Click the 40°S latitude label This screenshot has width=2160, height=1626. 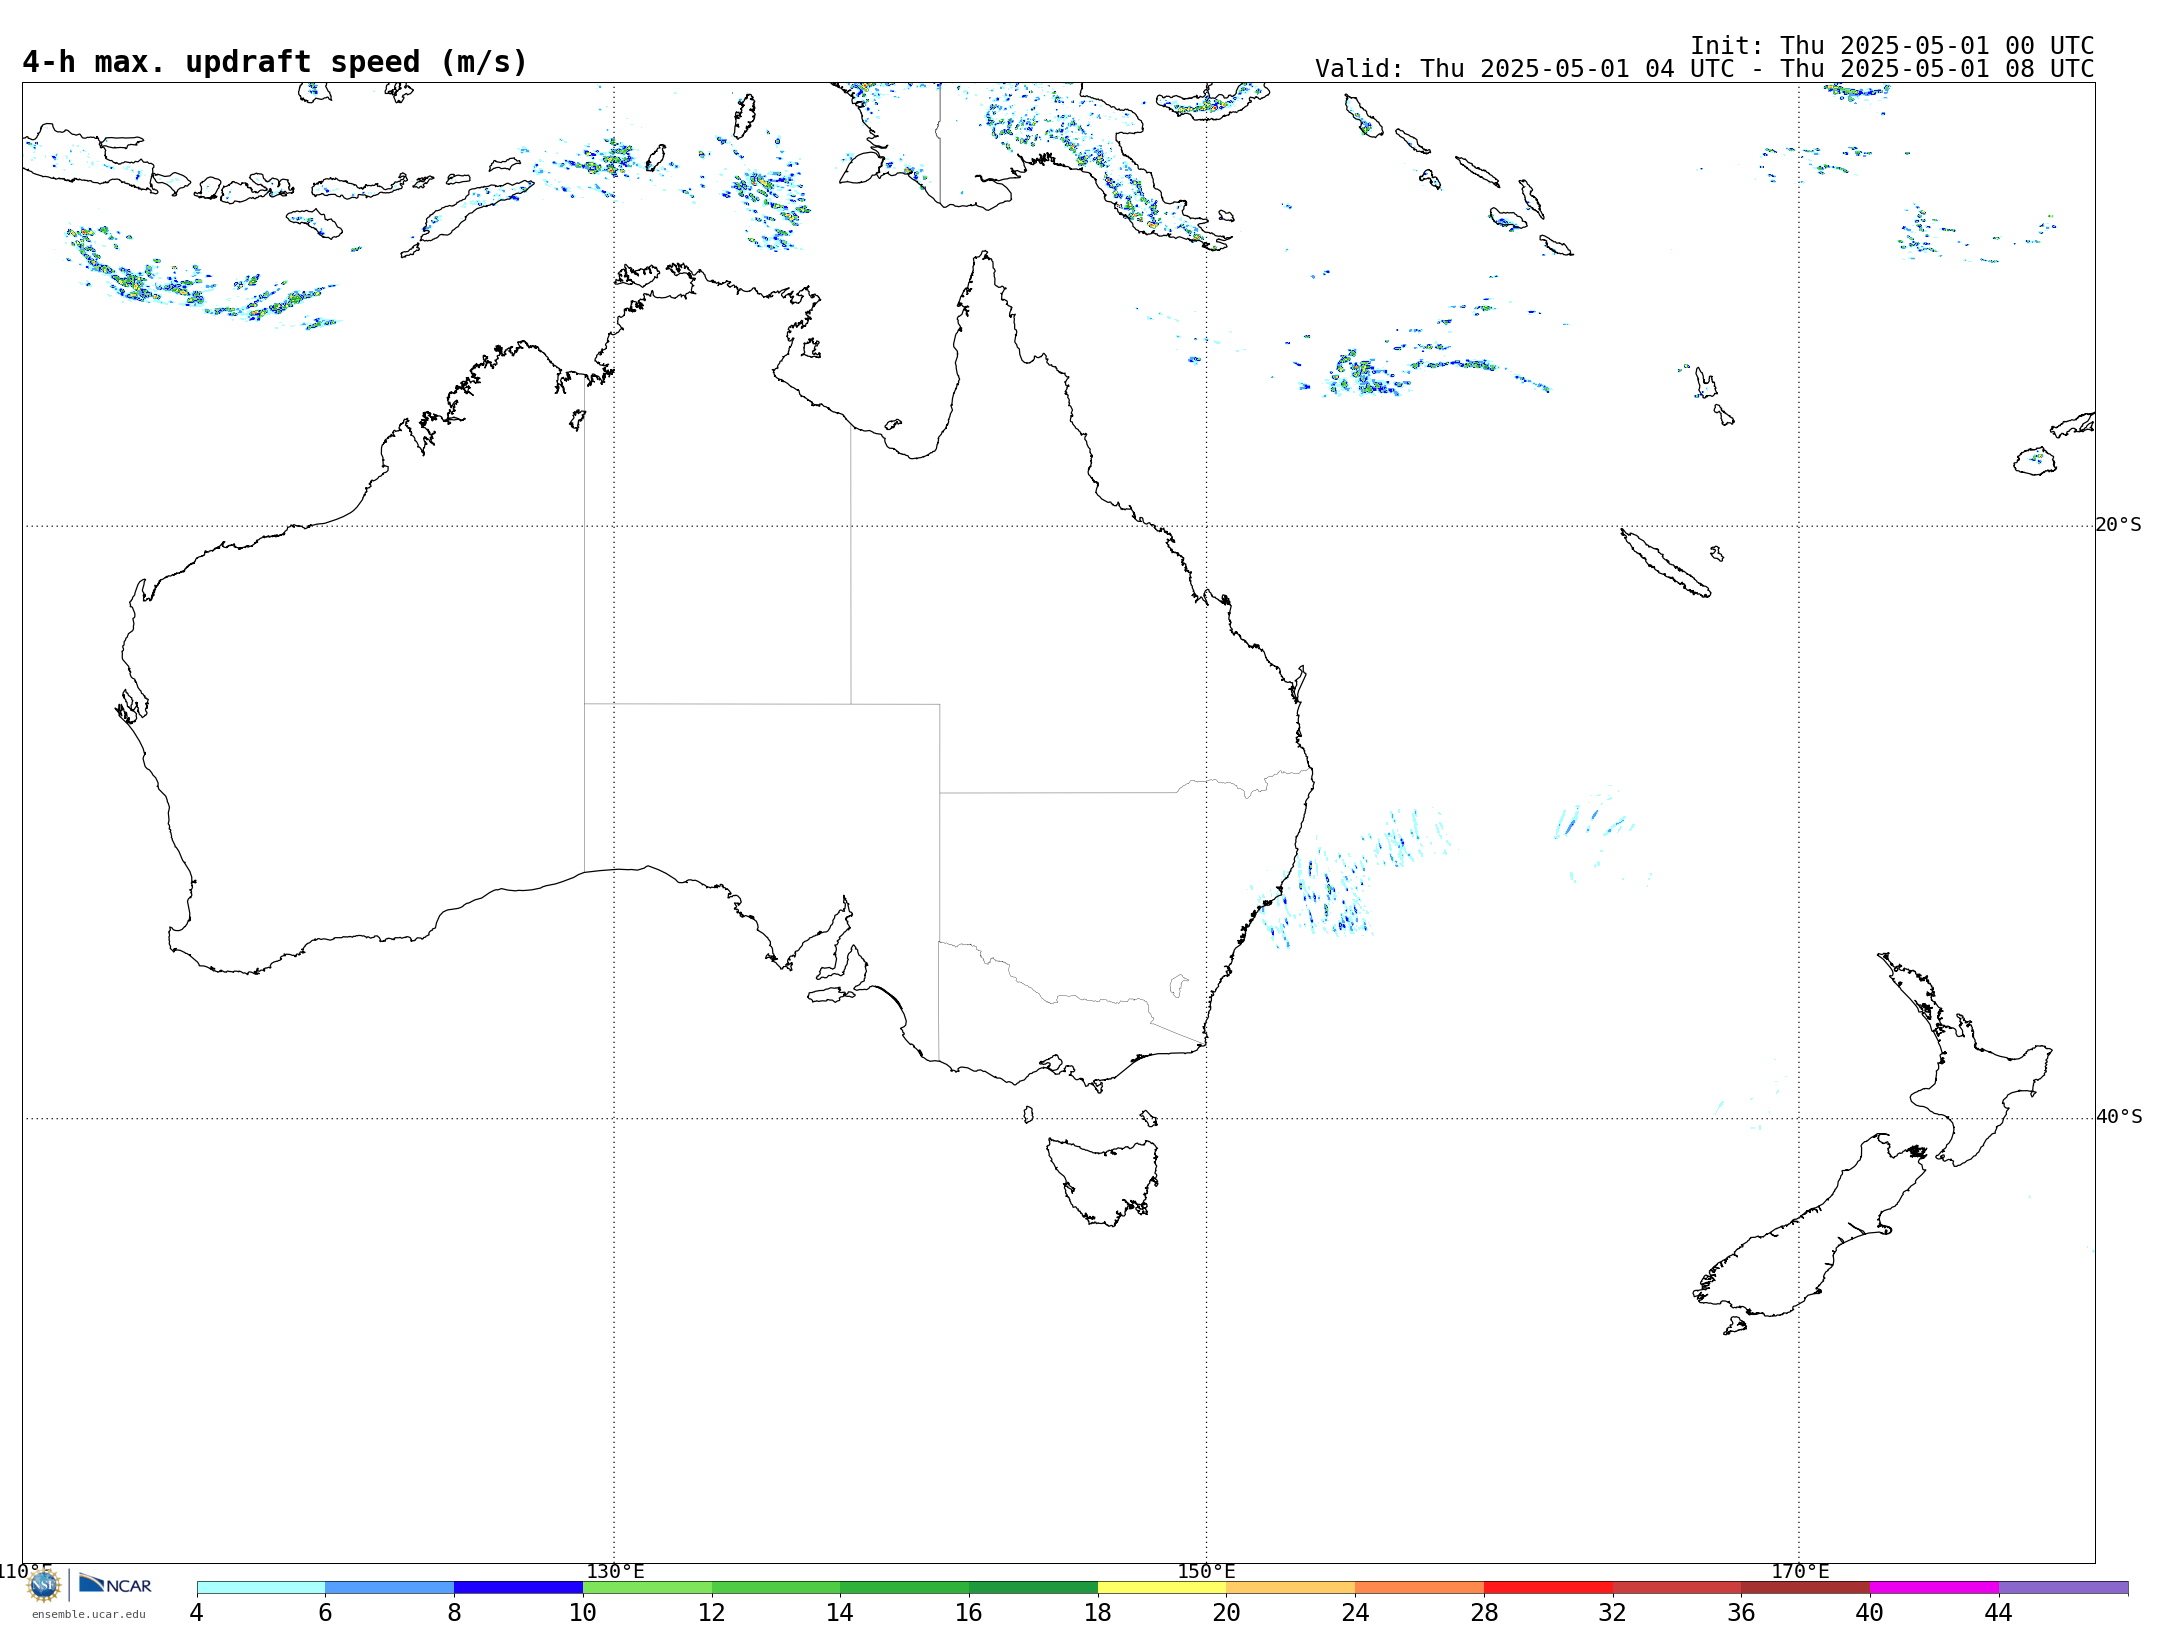click(2118, 1117)
